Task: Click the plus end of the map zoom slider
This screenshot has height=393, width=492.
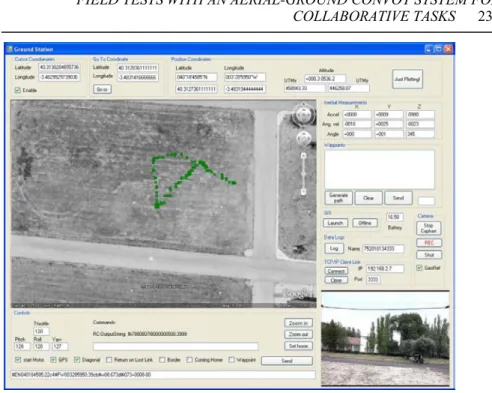Action: click(303, 156)
